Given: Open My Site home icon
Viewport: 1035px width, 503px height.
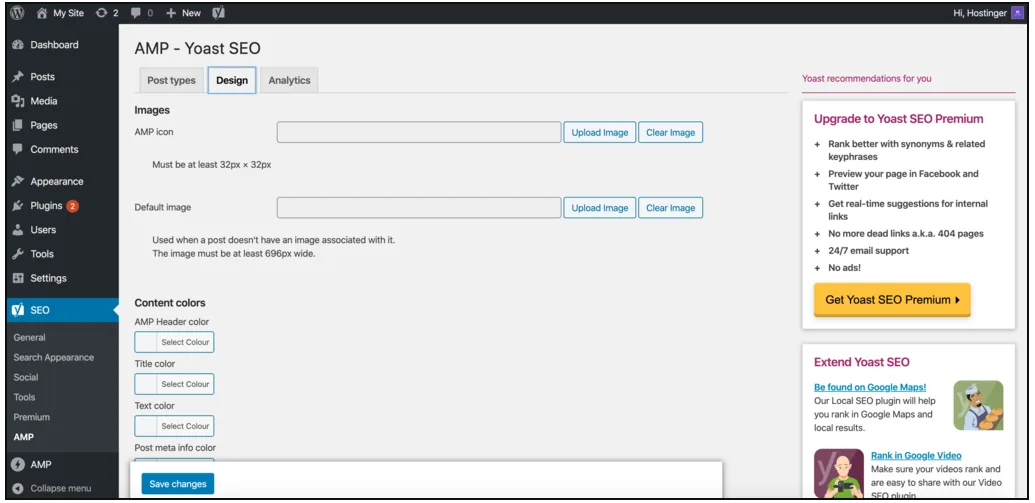Looking at the screenshot, I should pos(42,13).
